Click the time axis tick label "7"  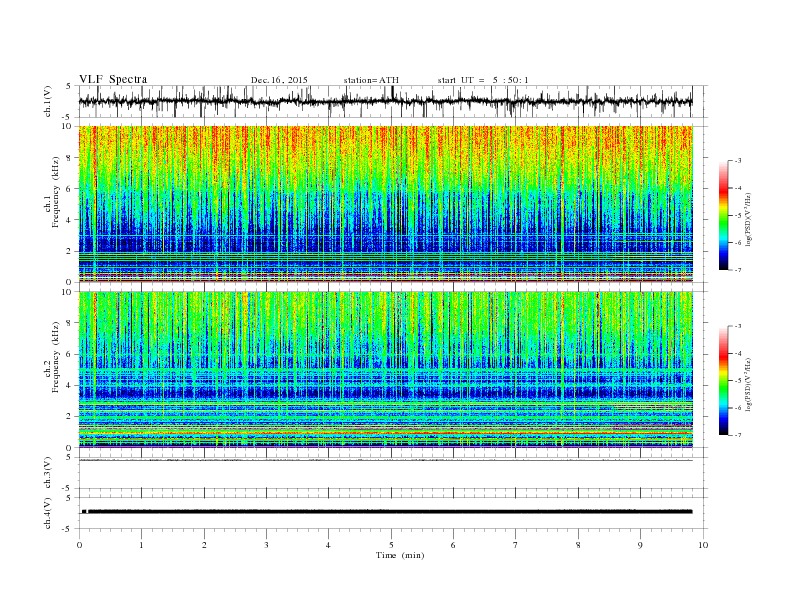(516, 545)
